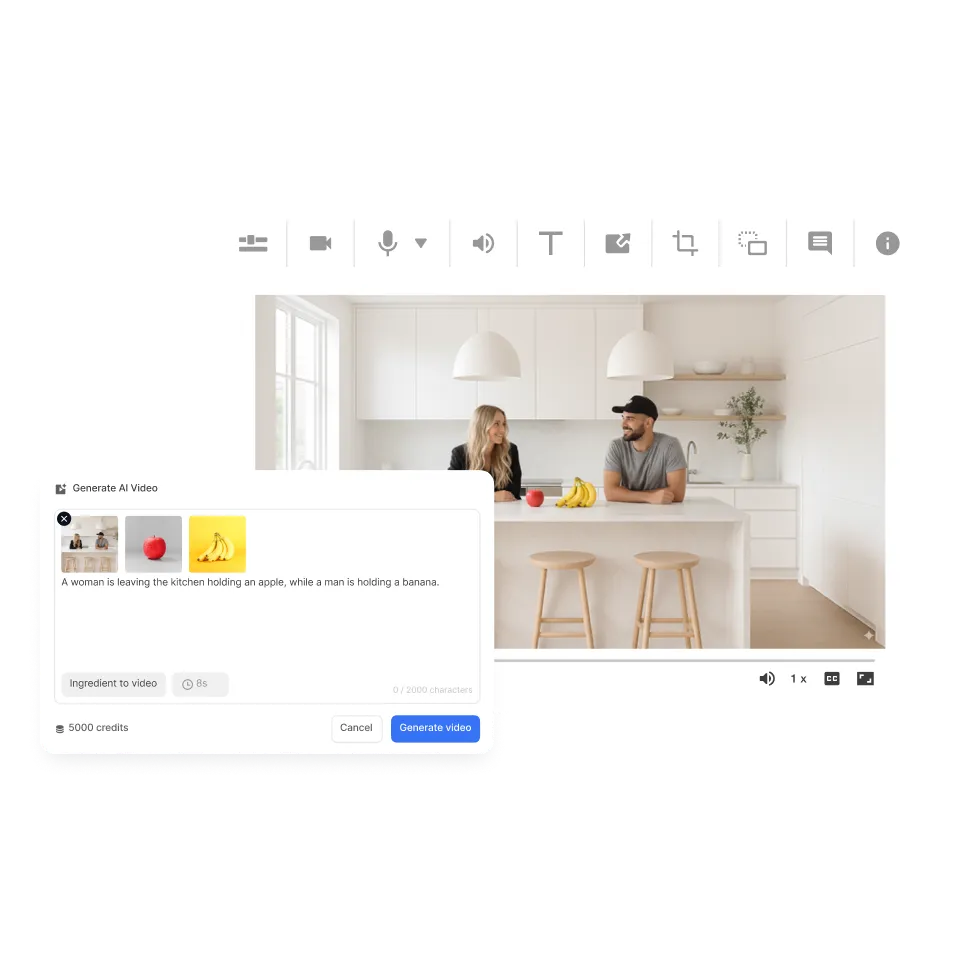Select the banana ingredient thumbnail
Image resolution: width=960 pixels, height=960 pixels.
click(217, 543)
